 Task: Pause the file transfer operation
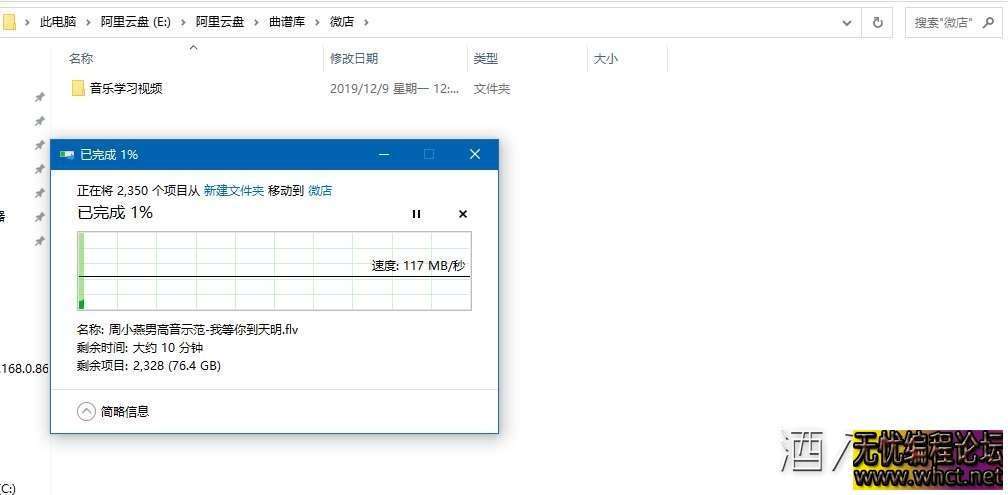[417, 214]
